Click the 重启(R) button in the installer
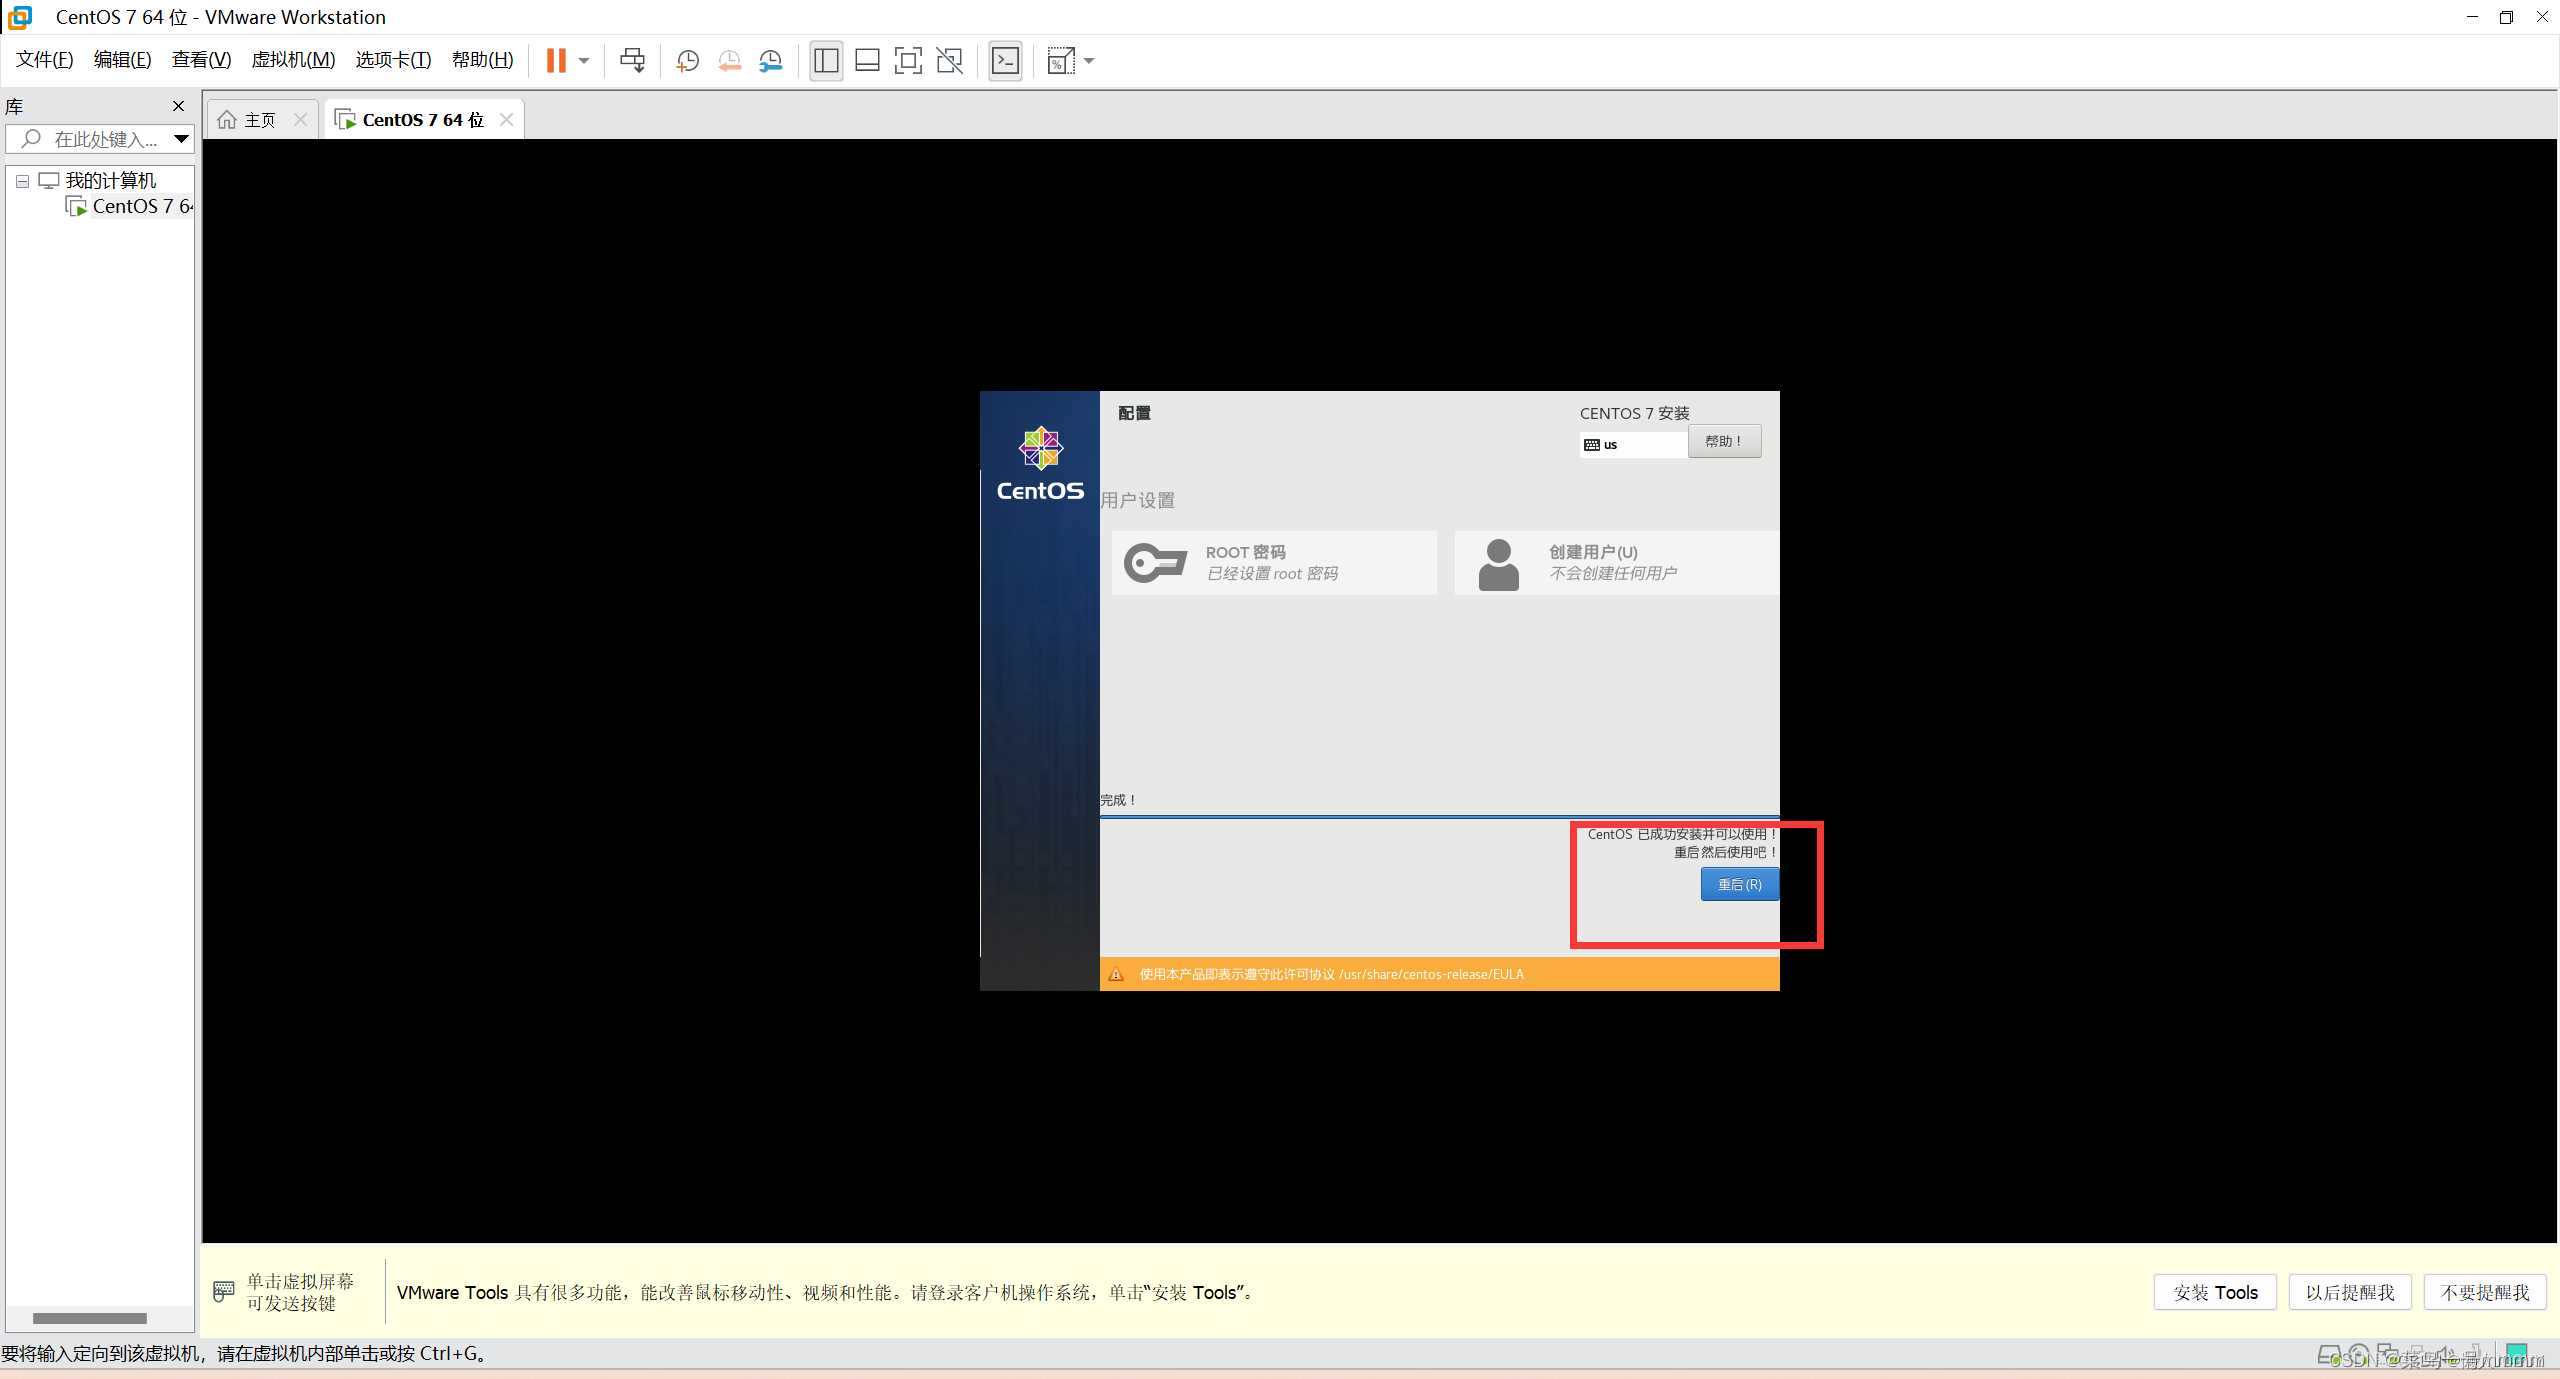Image resolution: width=2560 pixels, height=1379 pixels. tap(1739, 884)
